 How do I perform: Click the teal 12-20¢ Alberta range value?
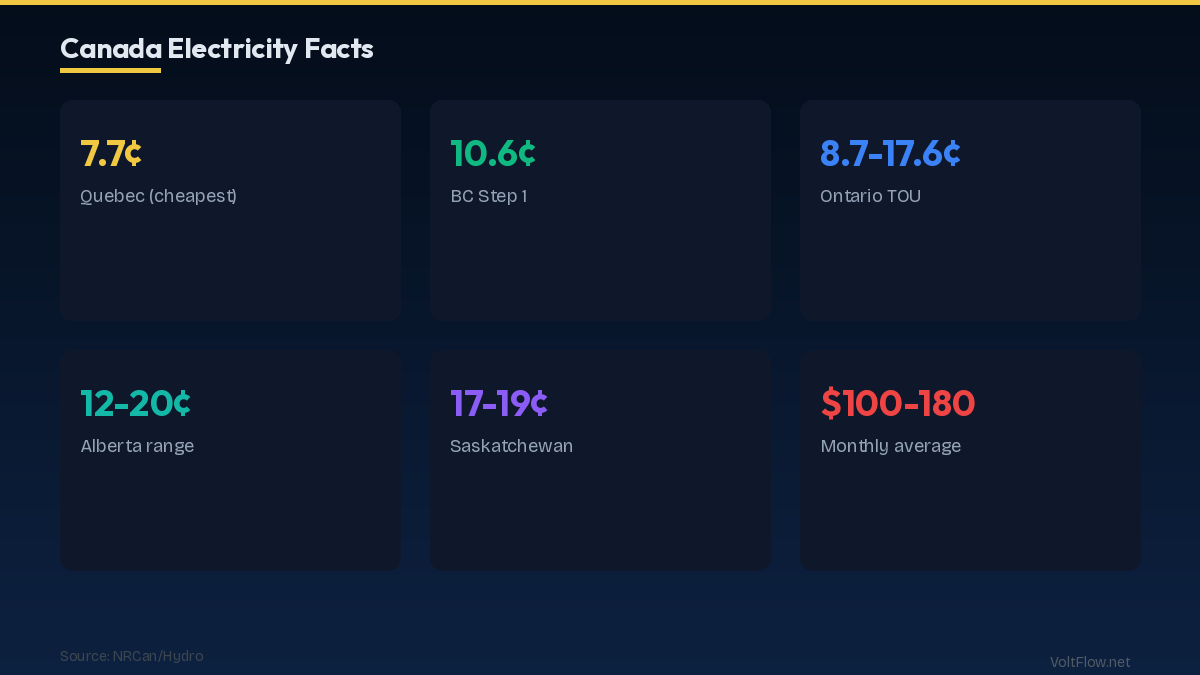coord(135,404)
